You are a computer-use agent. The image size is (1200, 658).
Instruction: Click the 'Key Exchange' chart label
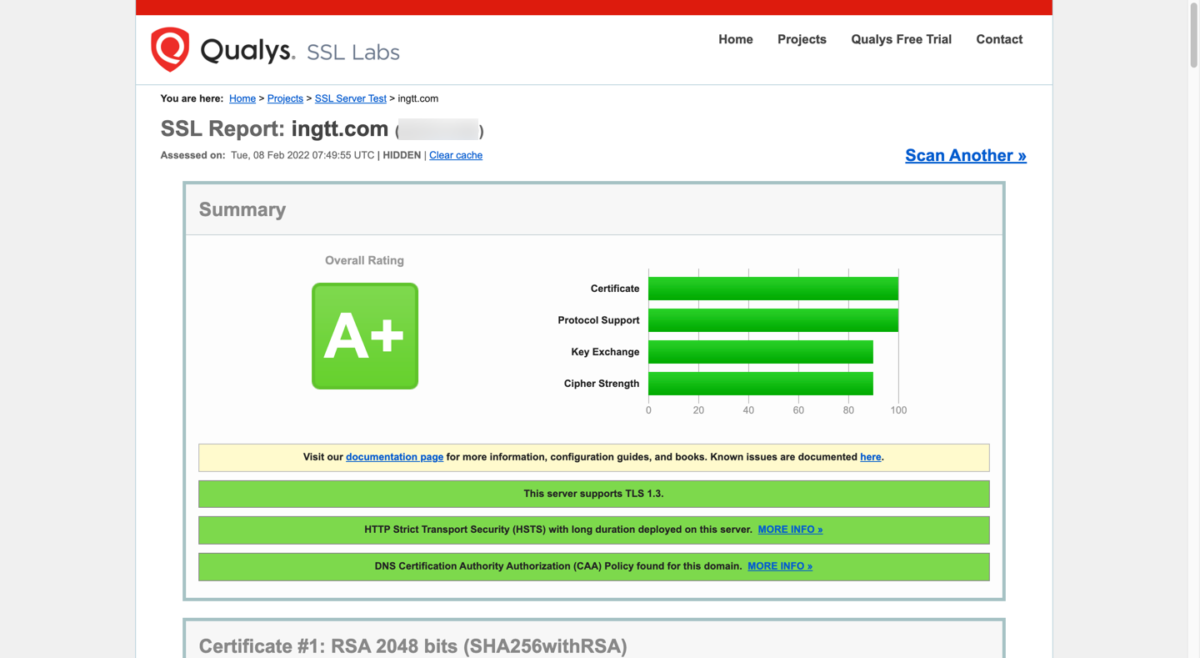(x=605, y=352)
